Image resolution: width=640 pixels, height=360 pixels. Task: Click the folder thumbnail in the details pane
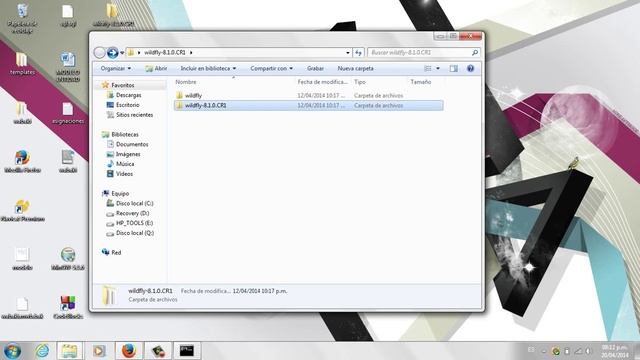(109, 296)
